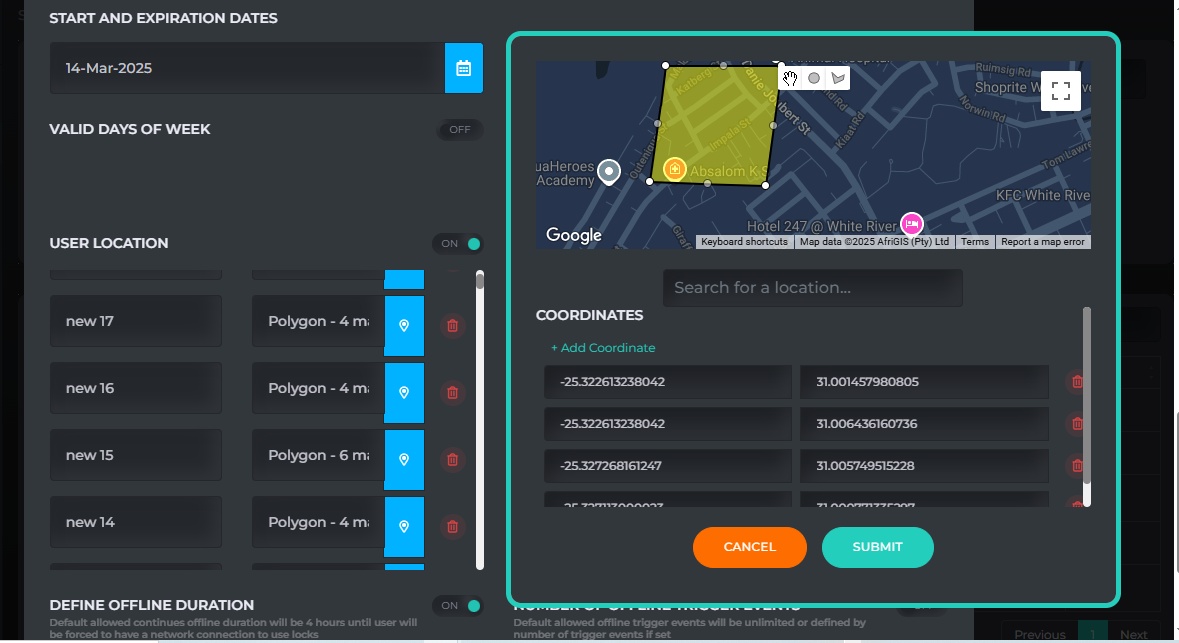Click the AquaHeroes Academy grey map pin
1179x643 pixels.
click(609, 172)
